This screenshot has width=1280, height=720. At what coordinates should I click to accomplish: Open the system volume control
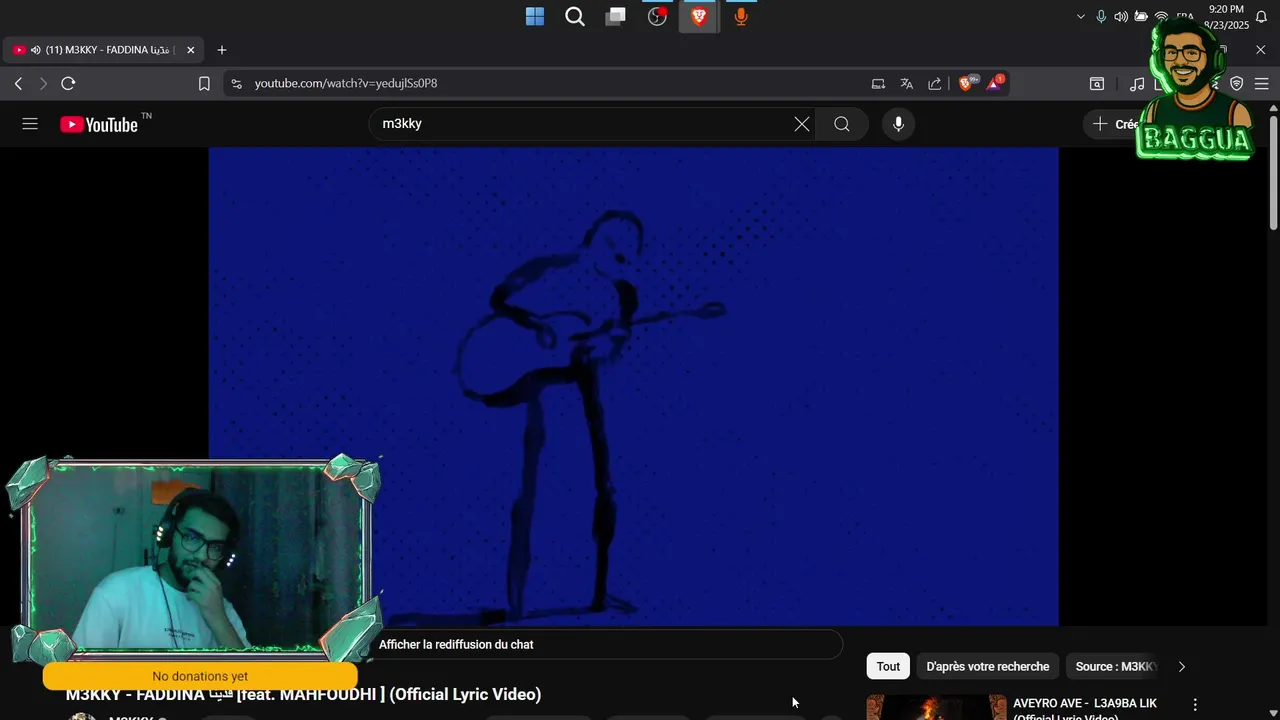click(1121, 17)
